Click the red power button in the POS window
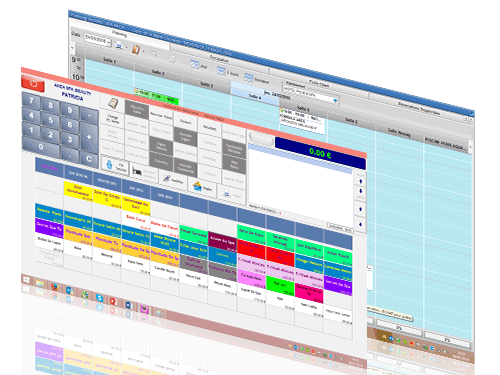The height and width of the screenshot is (375, 500). coord(33,83)
